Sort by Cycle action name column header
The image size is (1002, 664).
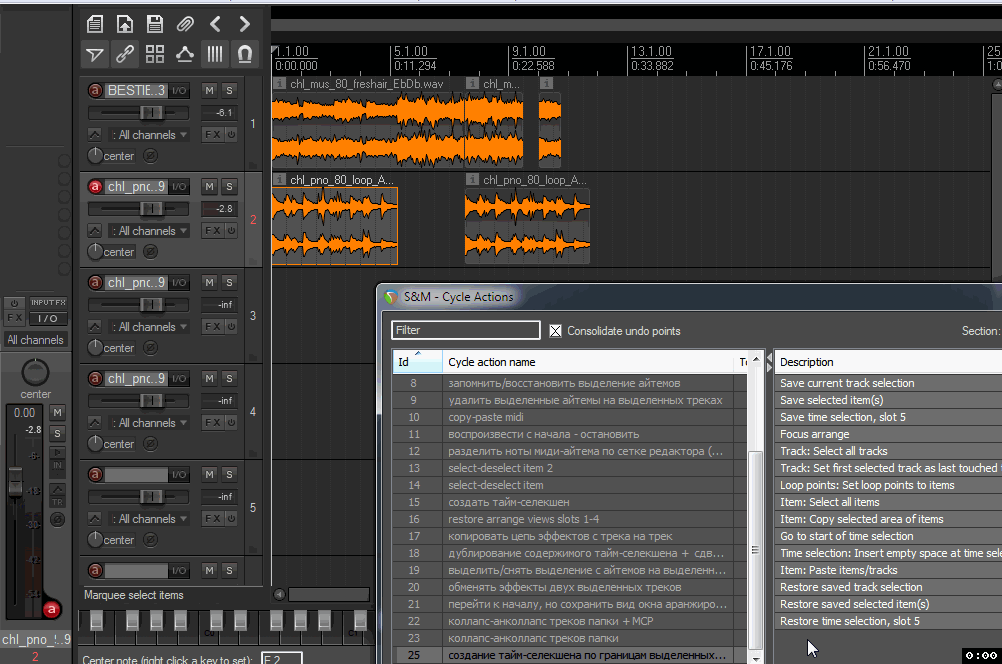tap(588, 362)
